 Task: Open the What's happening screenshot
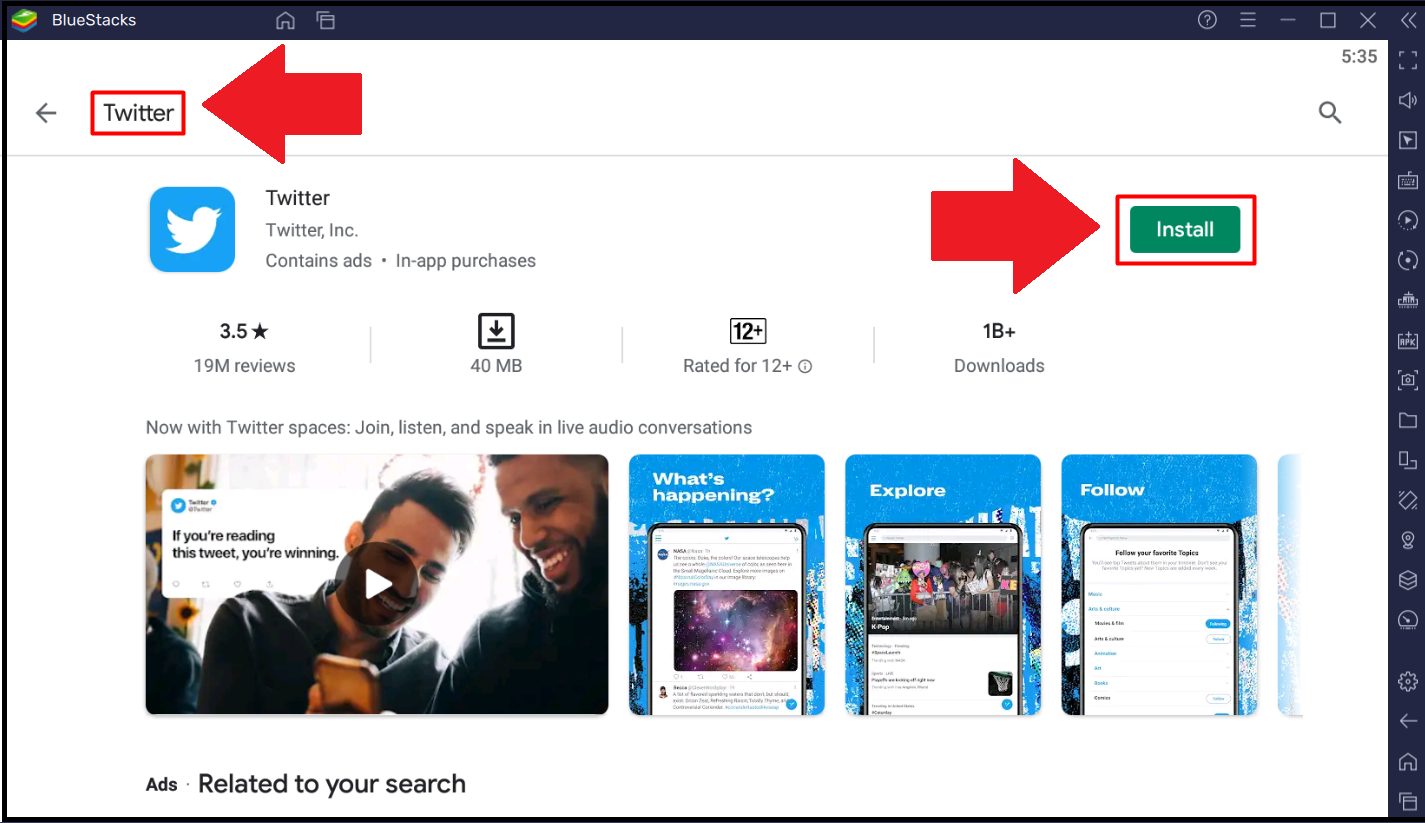click(x=727, y=584)
